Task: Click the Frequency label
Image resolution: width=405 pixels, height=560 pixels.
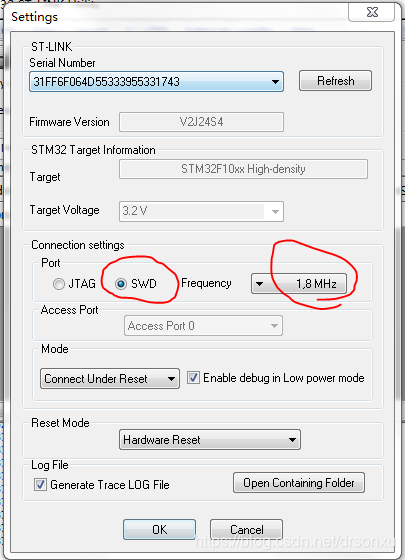Action: pos(206,283)
